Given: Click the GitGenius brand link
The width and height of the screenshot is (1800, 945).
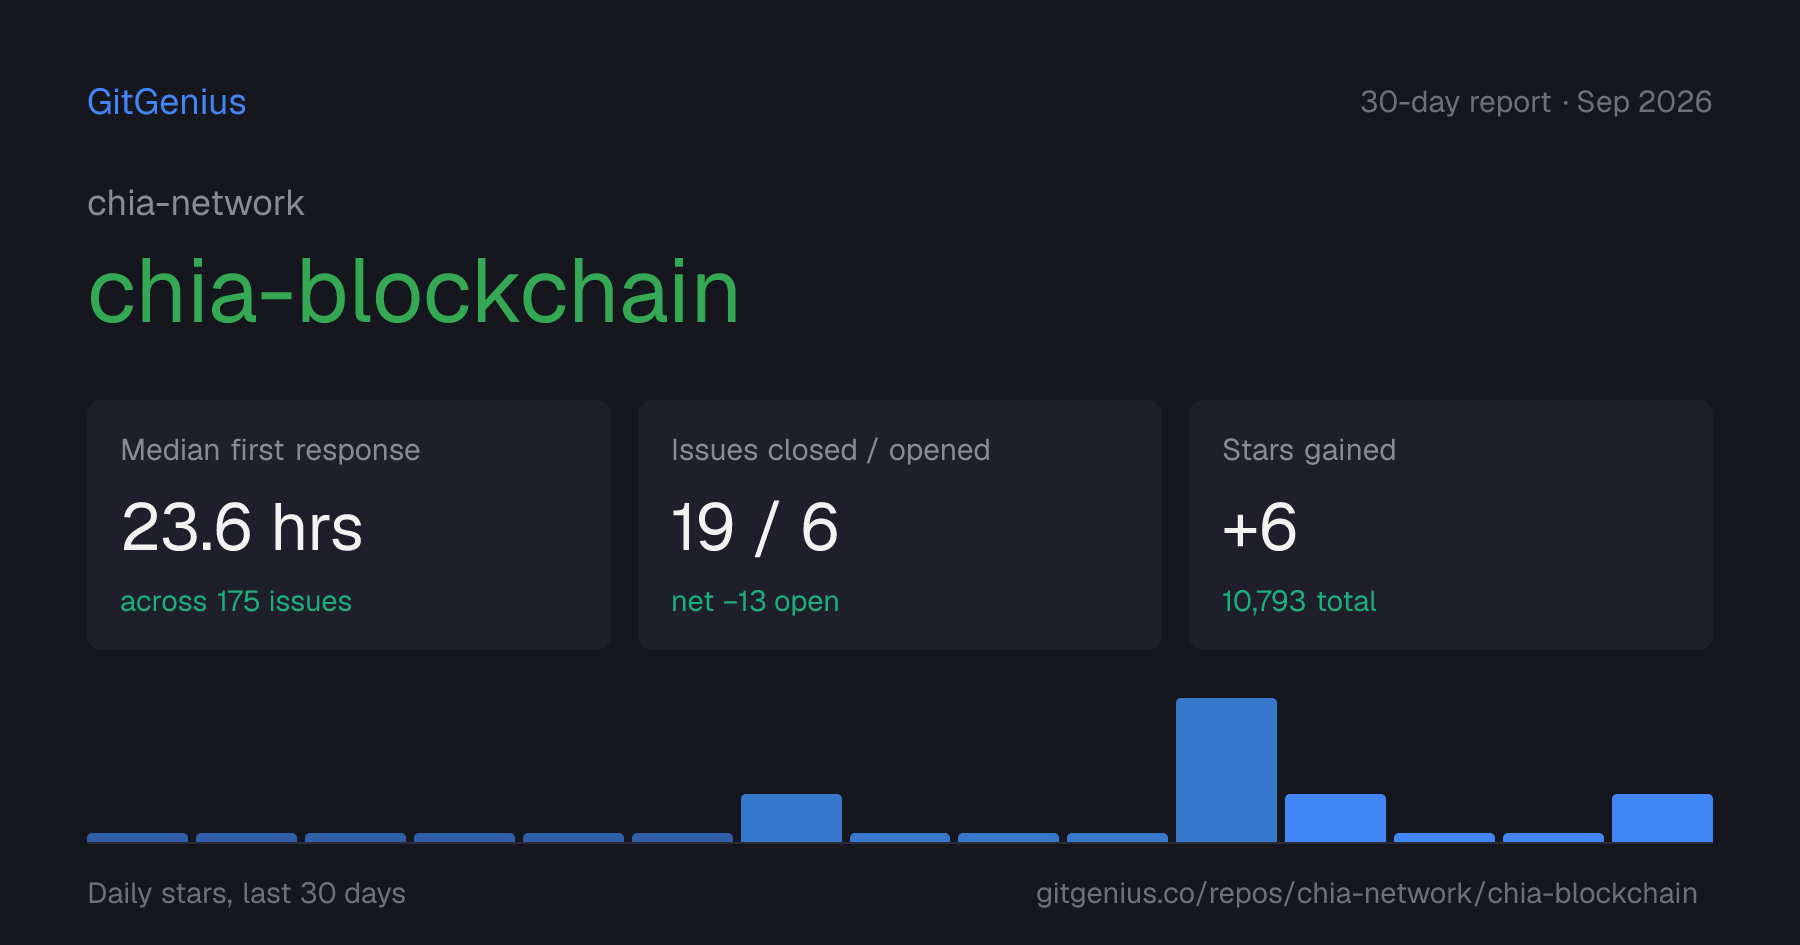Looking at the screenshot, I should pyautogui.click(x=167, y=102).
